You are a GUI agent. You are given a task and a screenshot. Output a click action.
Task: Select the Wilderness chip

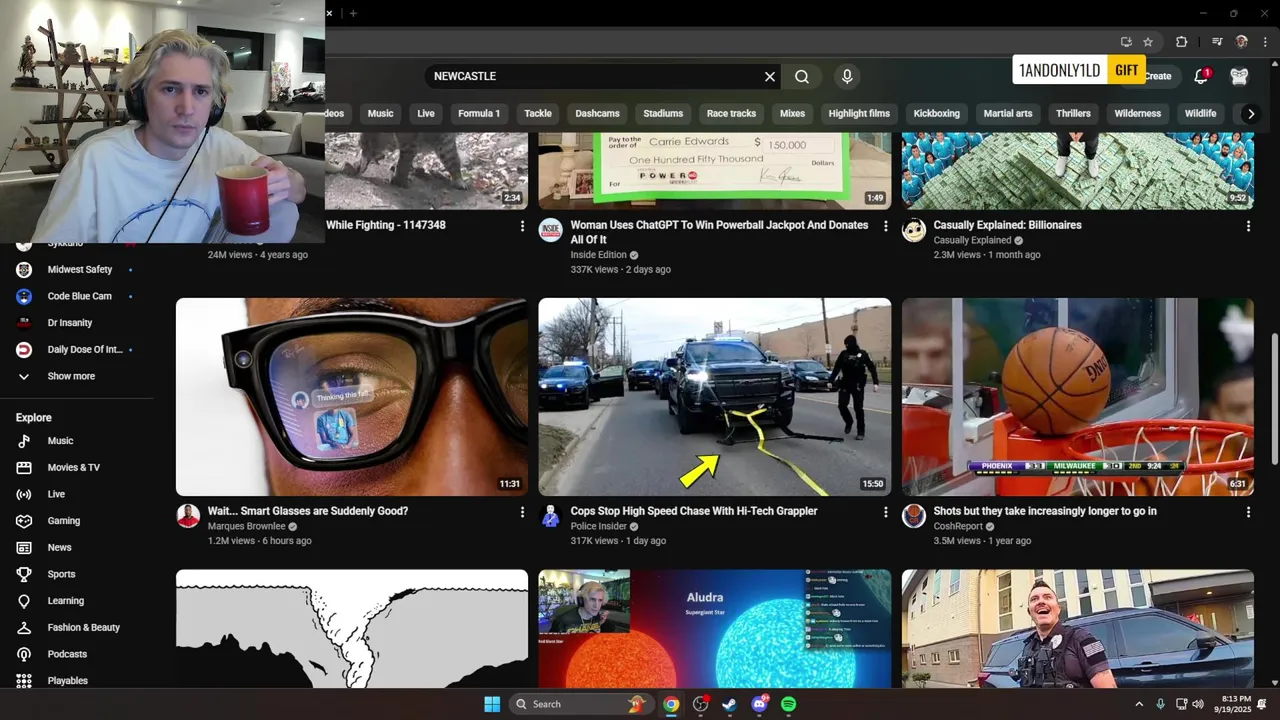click(x=1138, y=113)
